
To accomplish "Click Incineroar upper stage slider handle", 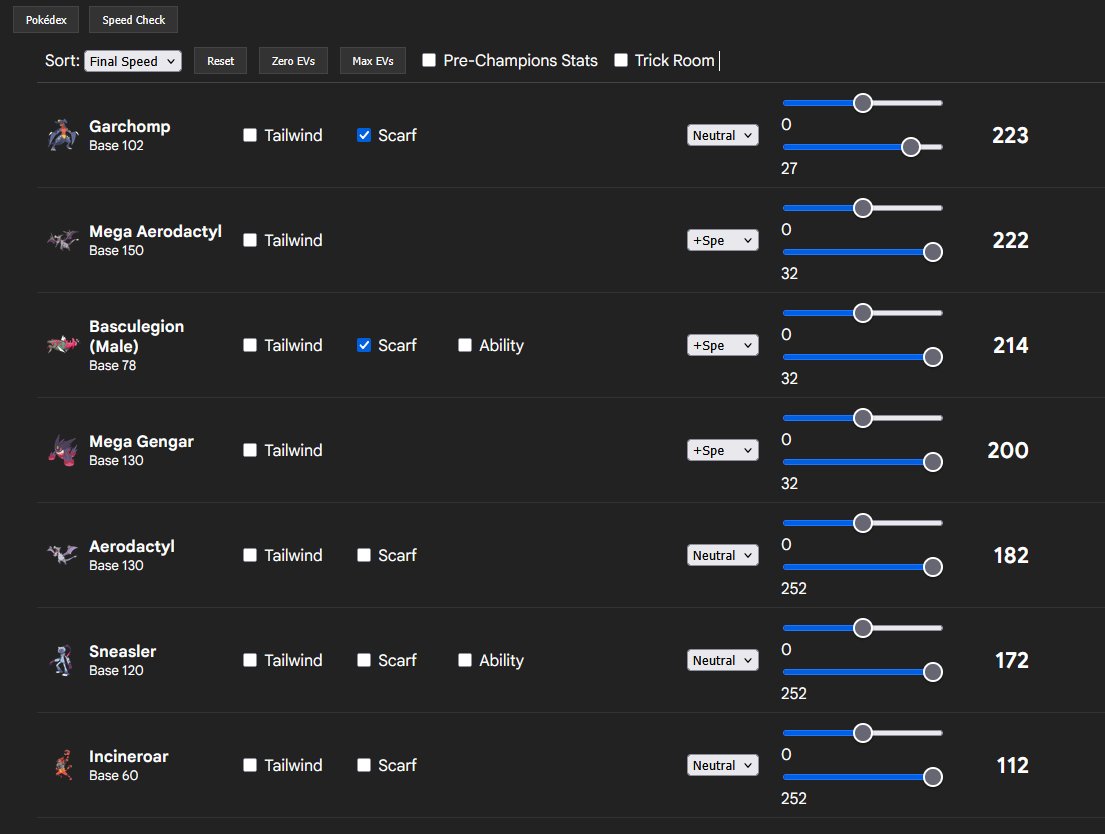I will point(863,733).
